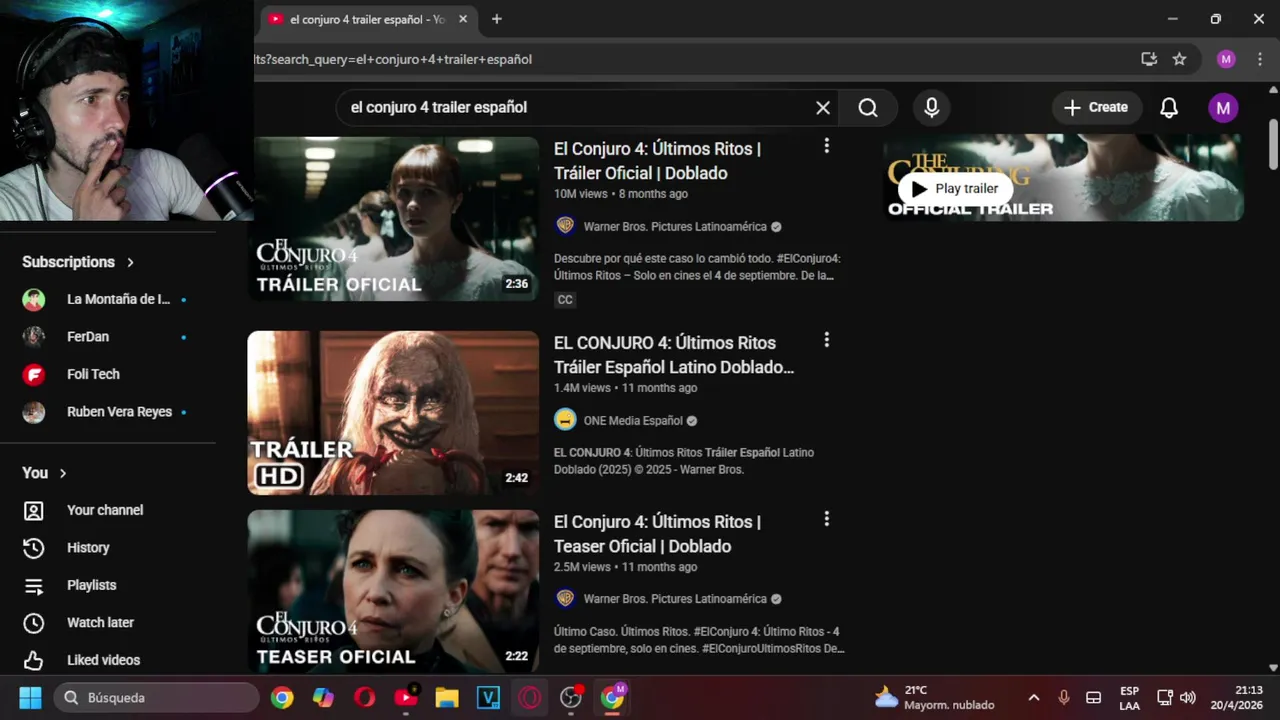
Task: Open the volume control in tray
Action: click(1188, 698)
